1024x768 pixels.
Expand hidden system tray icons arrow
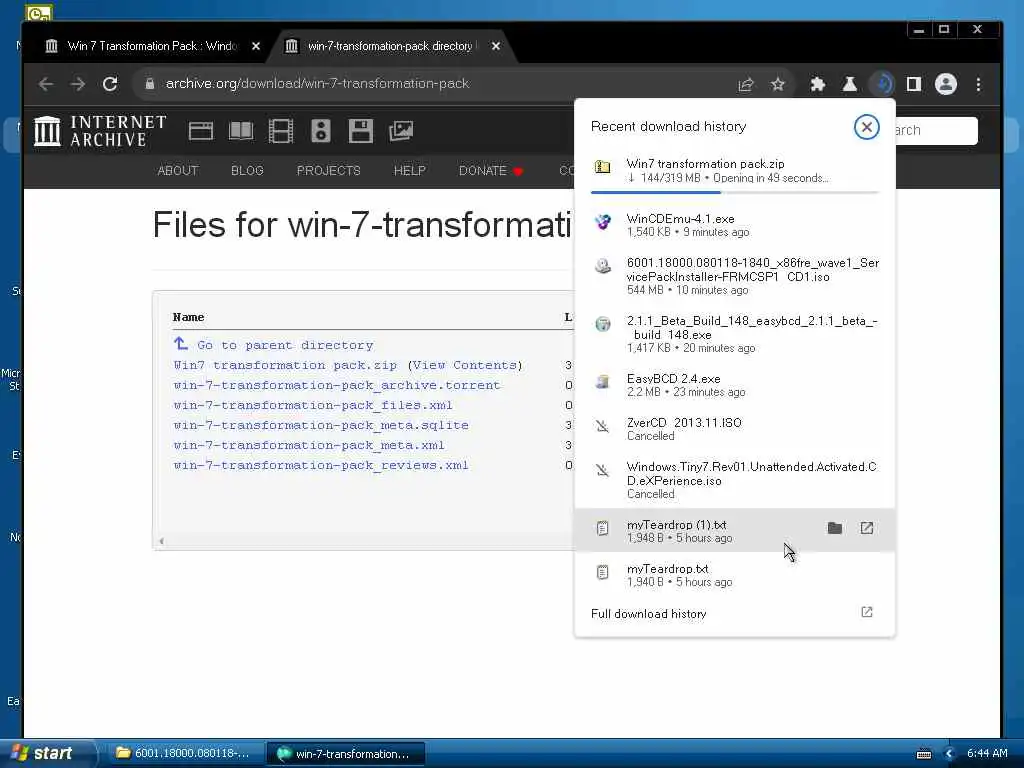pyautogui.click(x=949, y=754)
